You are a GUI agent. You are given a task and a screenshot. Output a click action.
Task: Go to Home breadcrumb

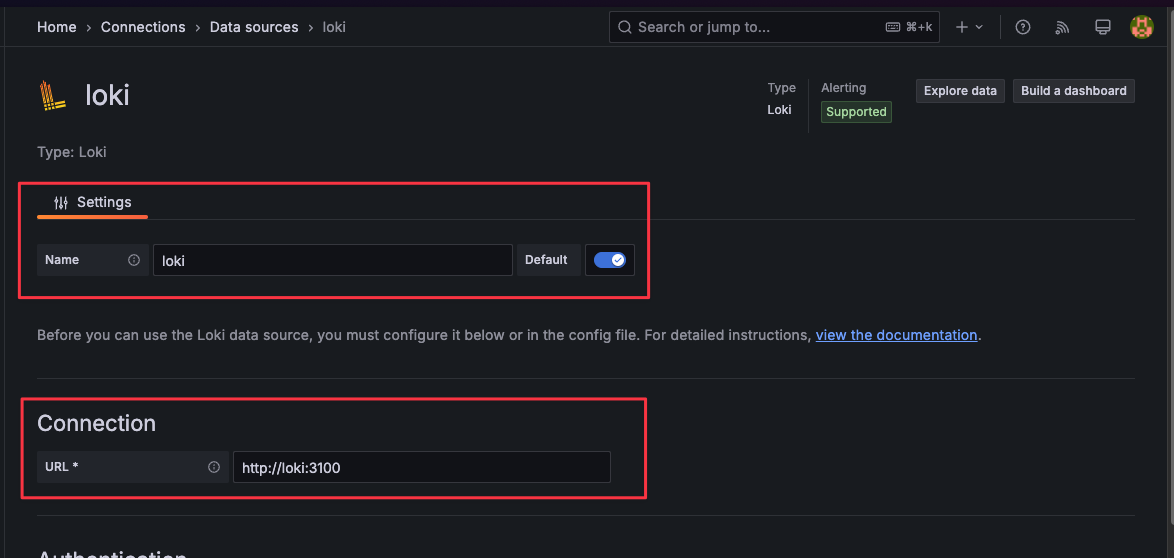(57, 27)
